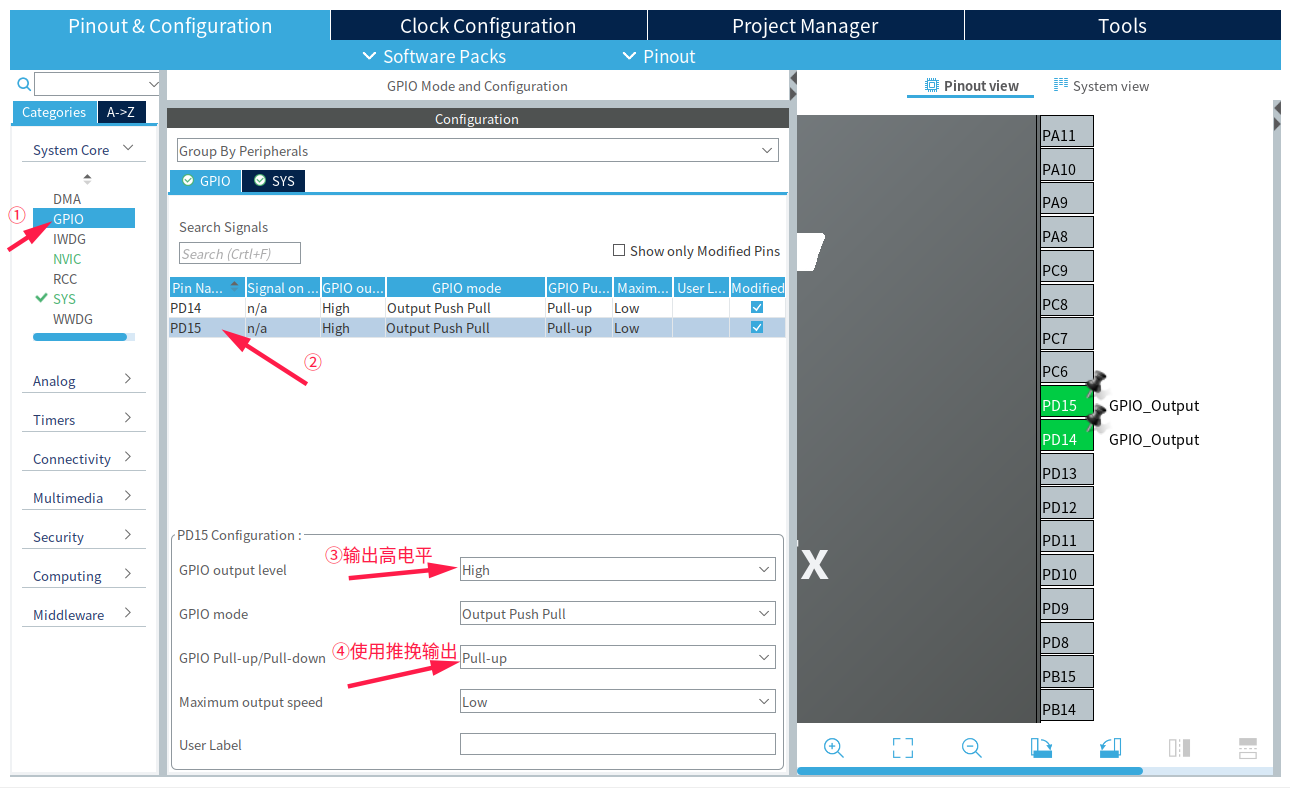Click the green PD14 pin on chip

coord(1066,439)
